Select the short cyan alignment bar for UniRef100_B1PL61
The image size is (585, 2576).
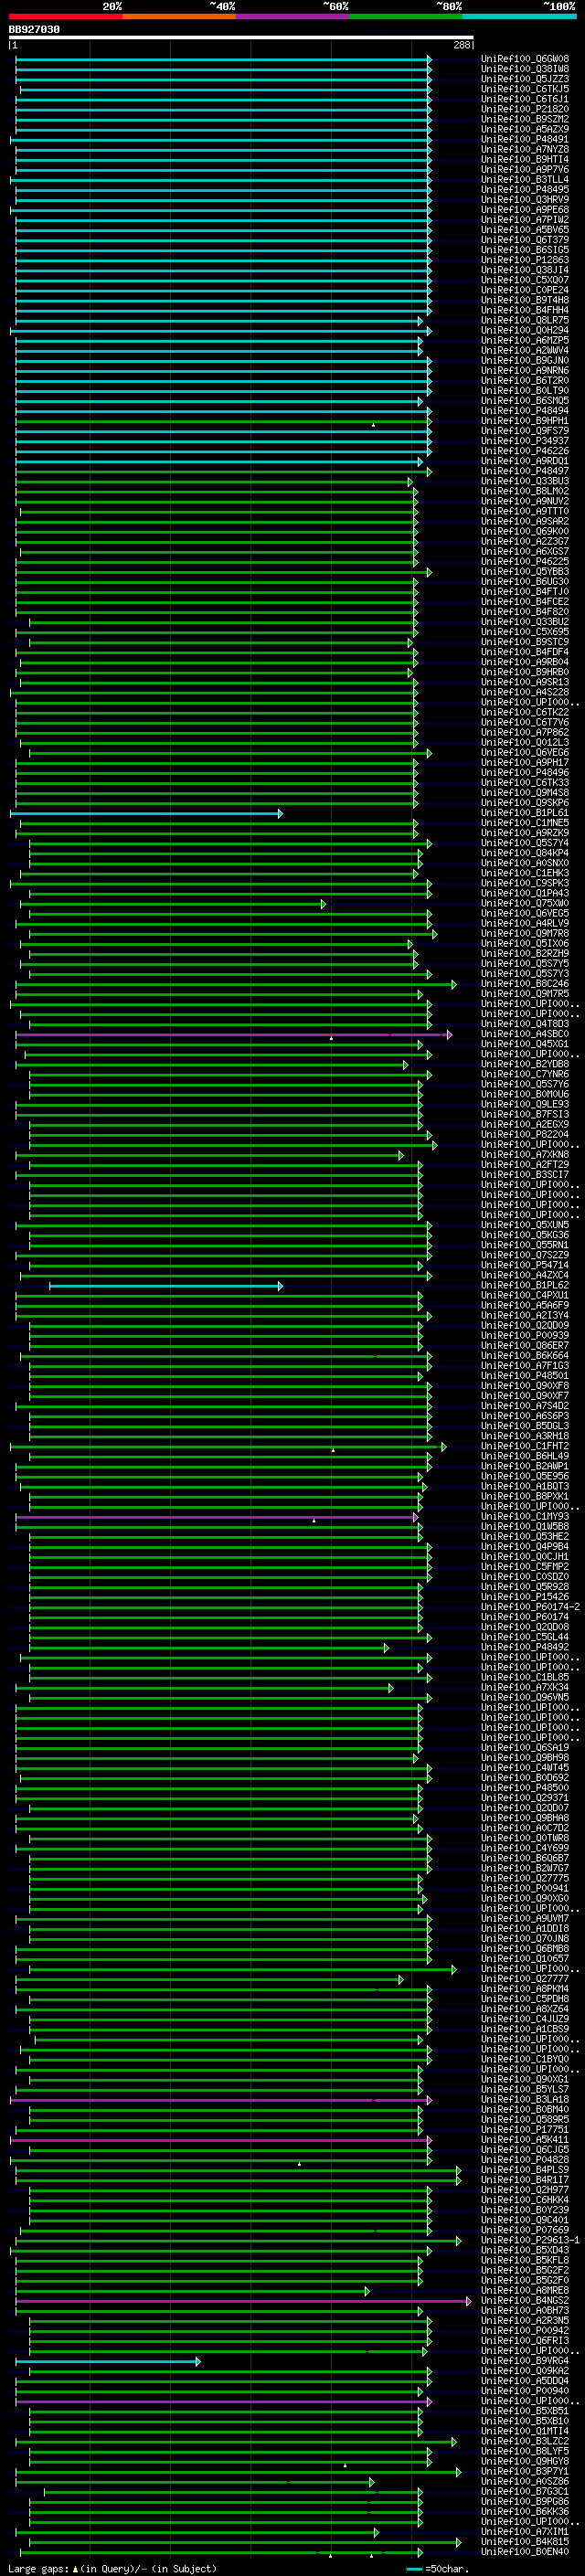(147, 814)
